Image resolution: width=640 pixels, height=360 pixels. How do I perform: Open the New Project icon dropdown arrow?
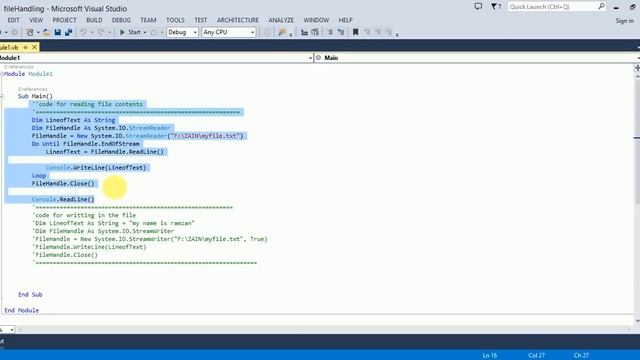pos(38,32)
